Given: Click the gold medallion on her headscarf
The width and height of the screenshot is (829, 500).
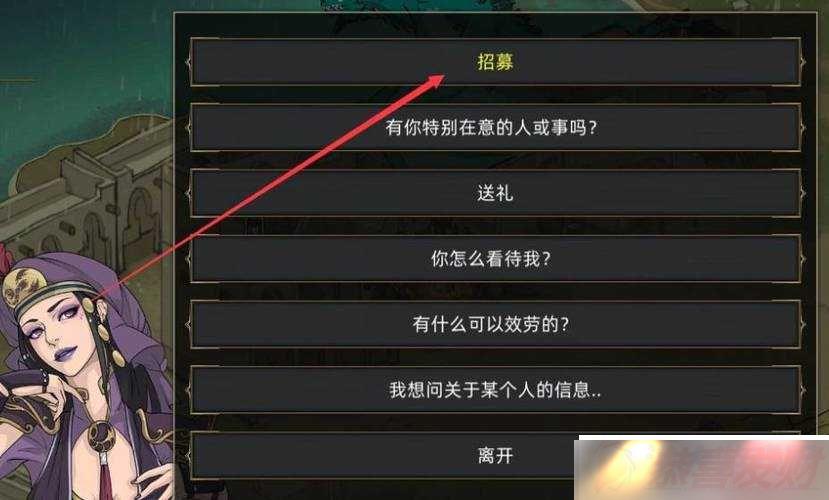Looking at the screenshot, I should pyautogui.click(x=22, y=286).
